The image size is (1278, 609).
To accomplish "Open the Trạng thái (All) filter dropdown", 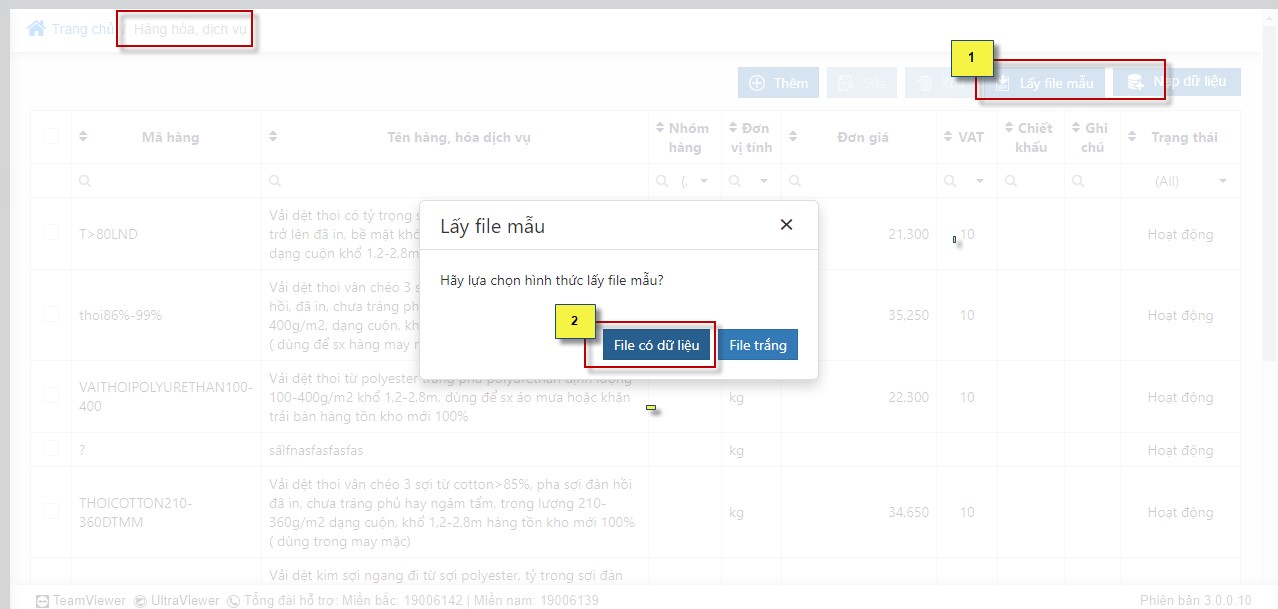I will (1223, 181).
